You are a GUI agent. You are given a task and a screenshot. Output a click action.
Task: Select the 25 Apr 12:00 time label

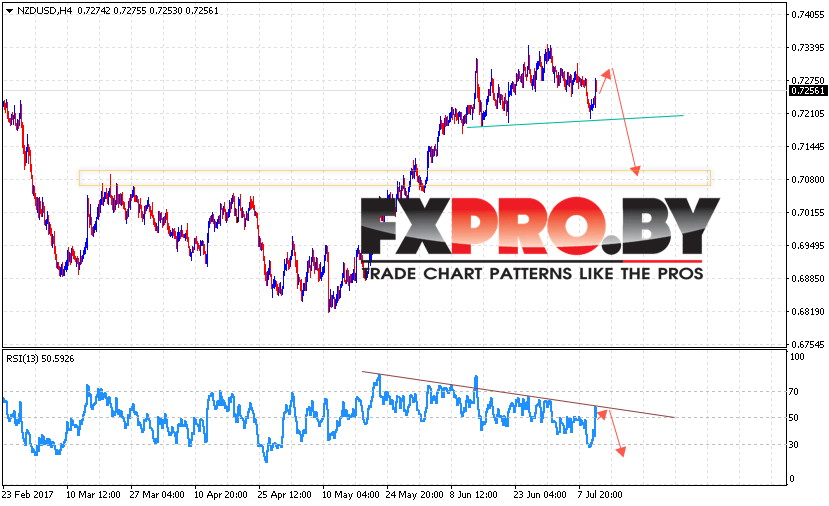pyautogui.click(x=284, y=495)
